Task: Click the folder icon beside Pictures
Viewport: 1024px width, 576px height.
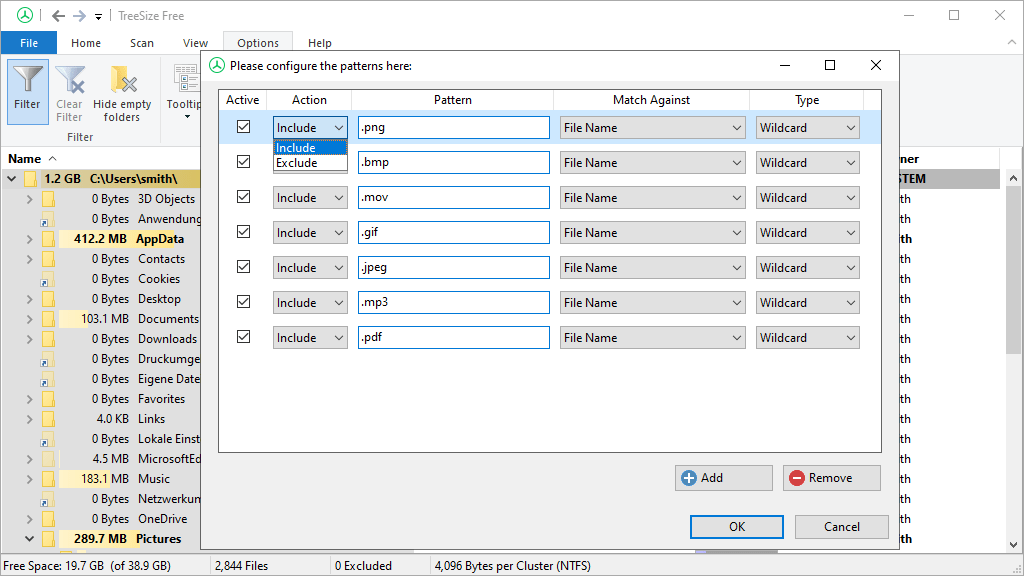Action: pos(48,539)
